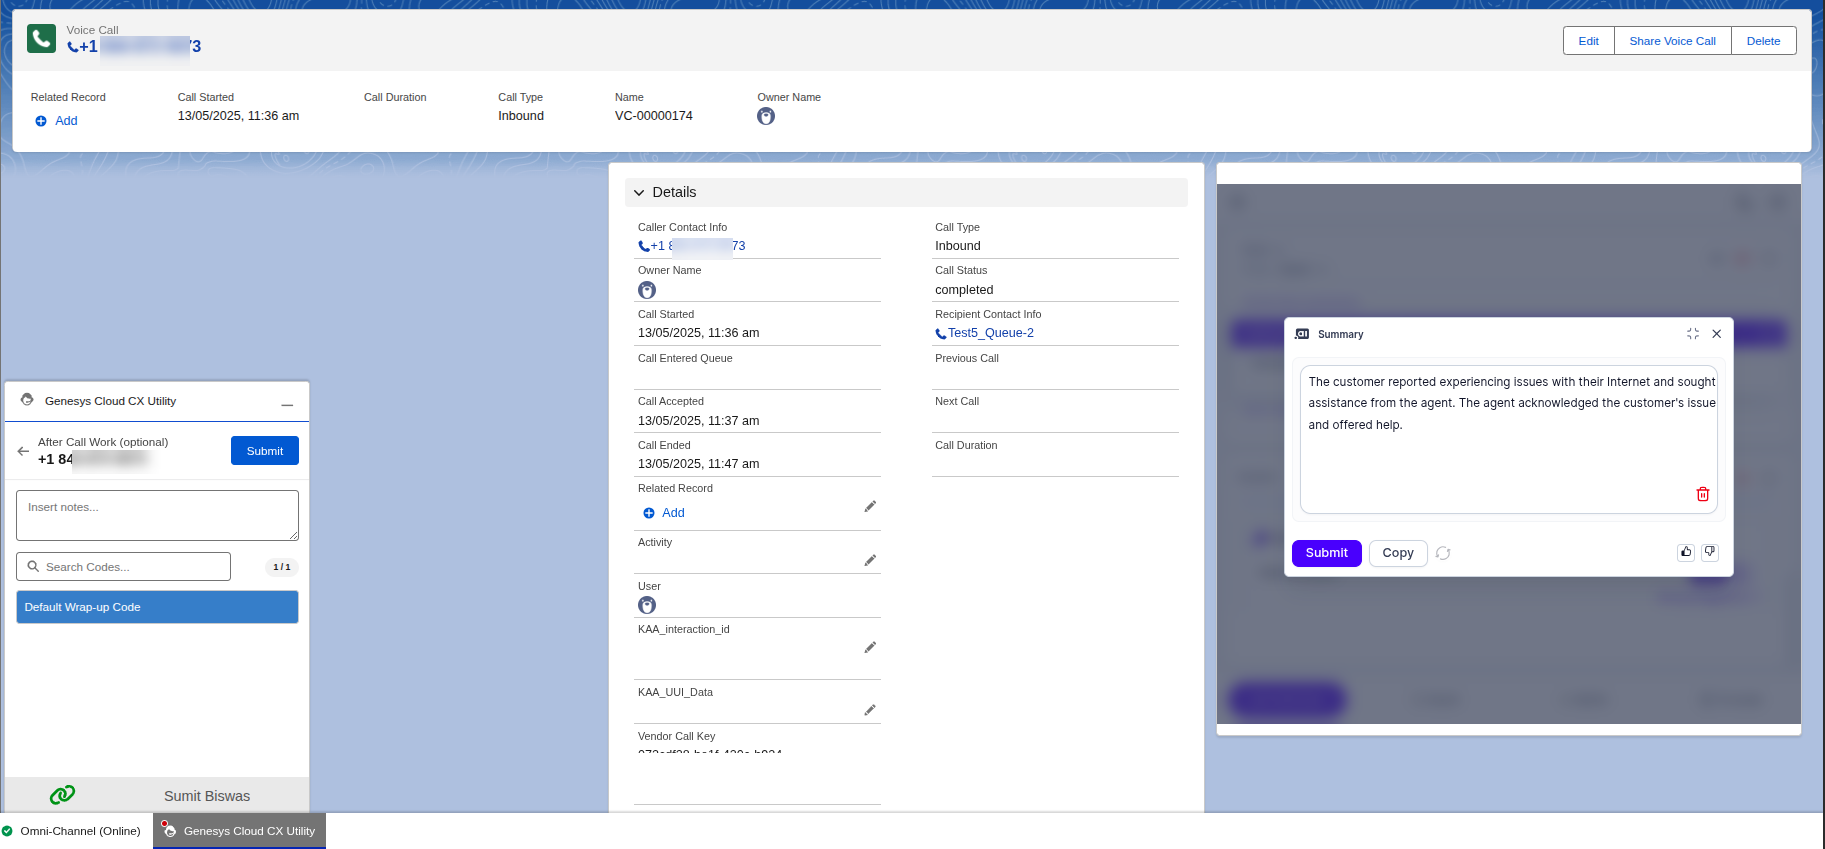The image size is (1825, 849).
Task: Collapse the Details section
Action: 640,193
